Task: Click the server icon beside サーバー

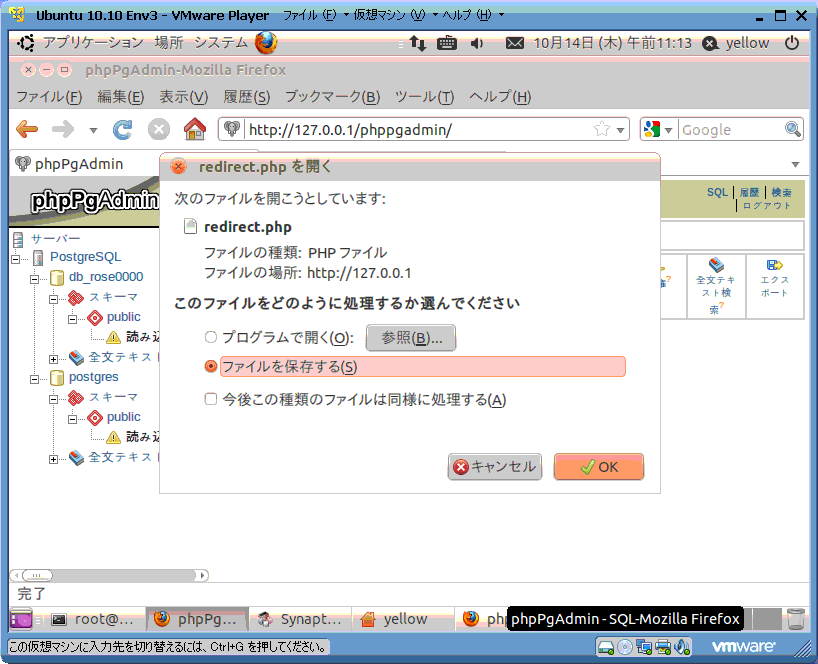Action: [18, 239]
